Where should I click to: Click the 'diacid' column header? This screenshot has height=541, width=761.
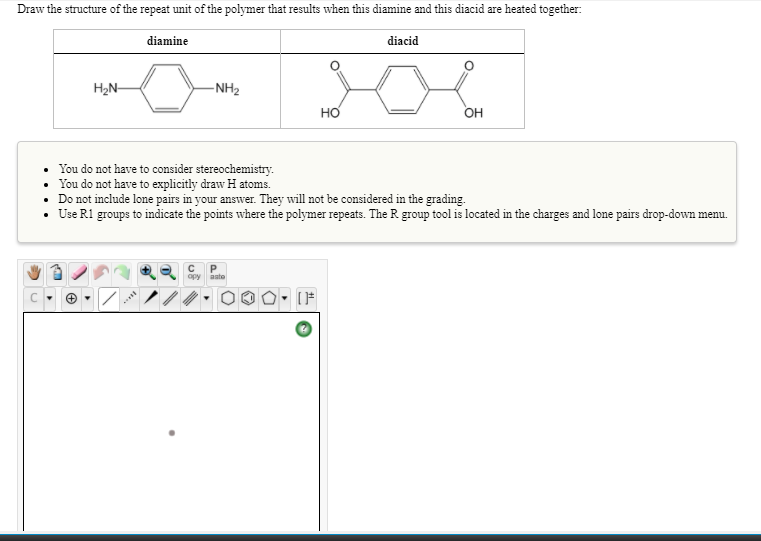click(402, 41)
